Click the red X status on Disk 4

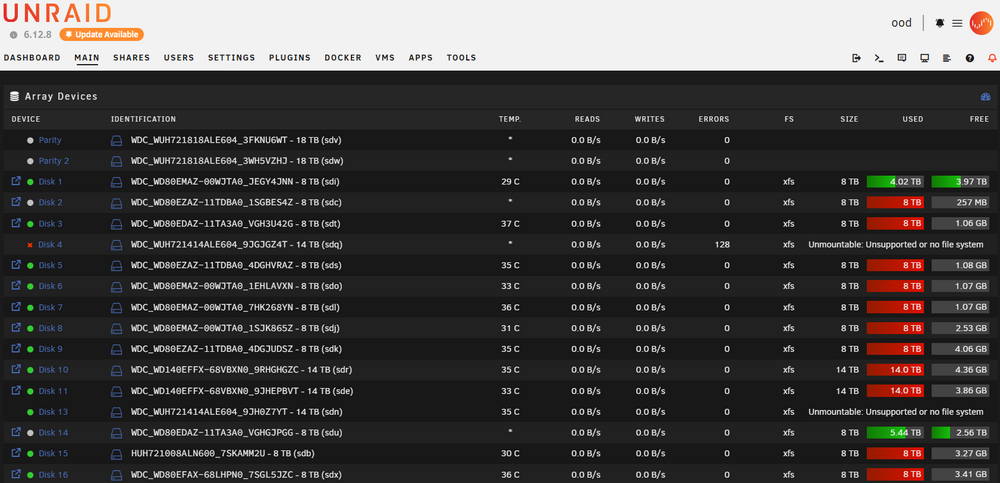[x=29, y=245]
